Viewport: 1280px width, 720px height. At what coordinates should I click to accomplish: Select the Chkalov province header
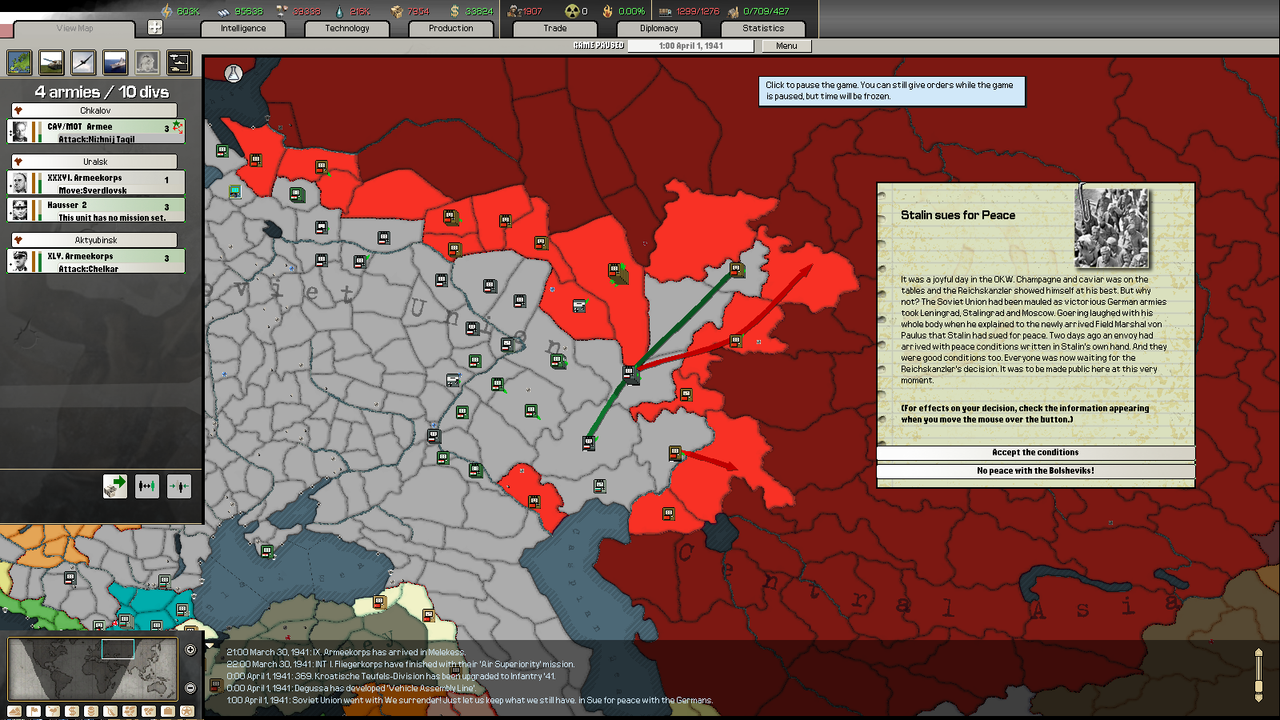95,110
